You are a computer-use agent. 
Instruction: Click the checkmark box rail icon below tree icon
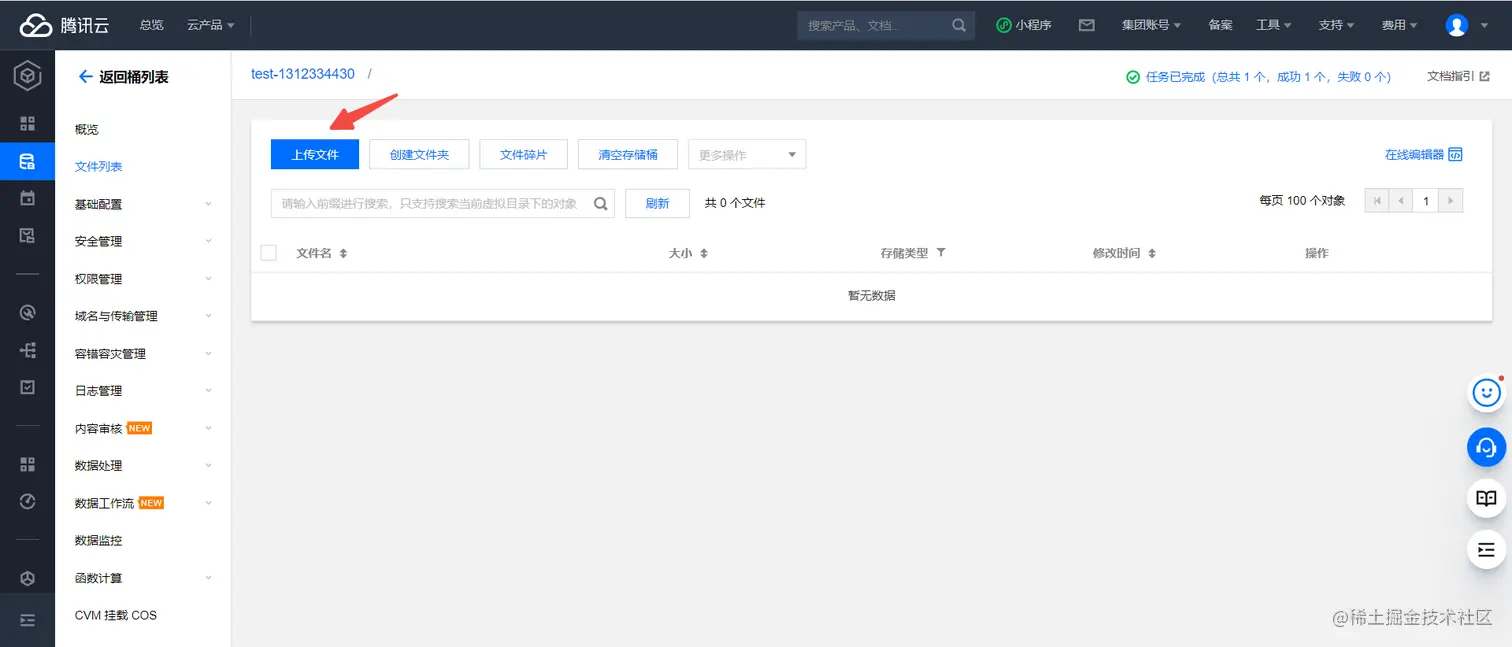[27, 387]
